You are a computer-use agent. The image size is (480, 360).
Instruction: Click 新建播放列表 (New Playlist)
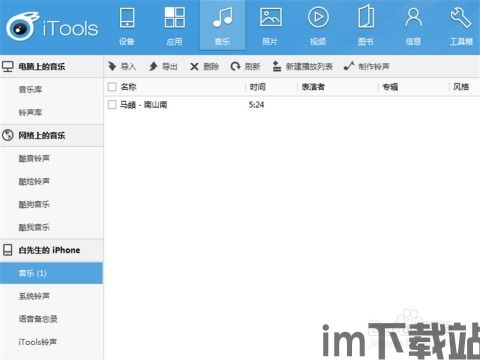pos(303,67)
